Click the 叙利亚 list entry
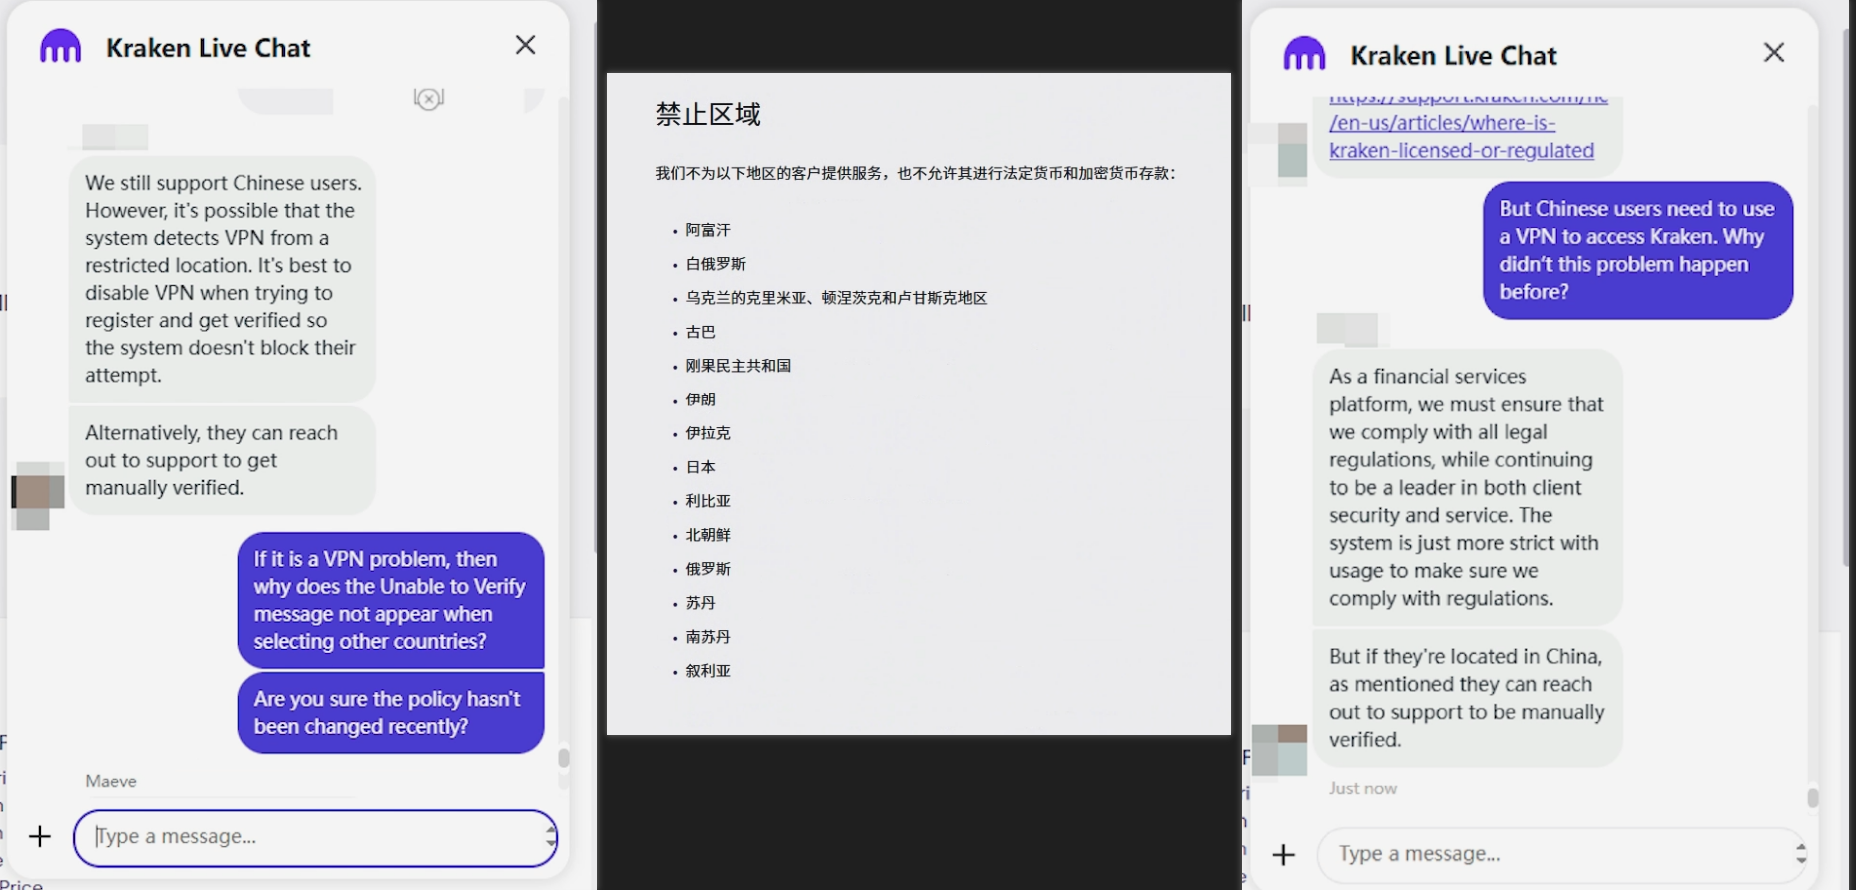Screen dimensions: 1856x890 [708, 671]
